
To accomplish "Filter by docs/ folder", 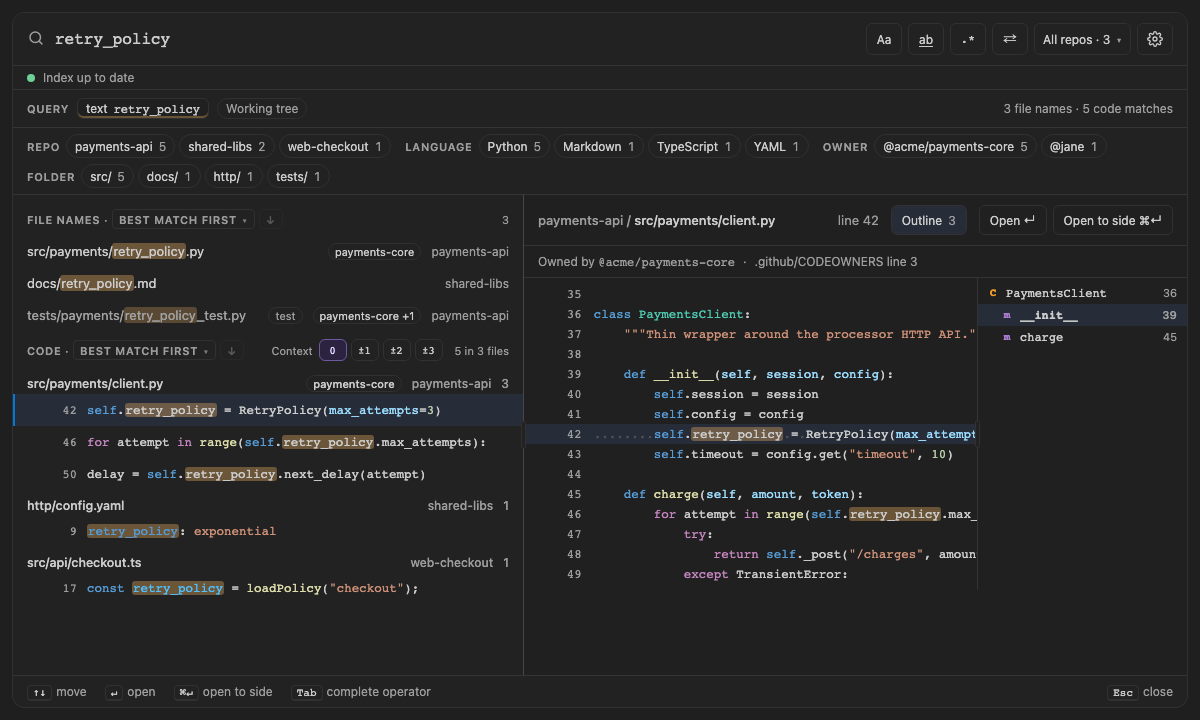I will click(x=168, y=177).
